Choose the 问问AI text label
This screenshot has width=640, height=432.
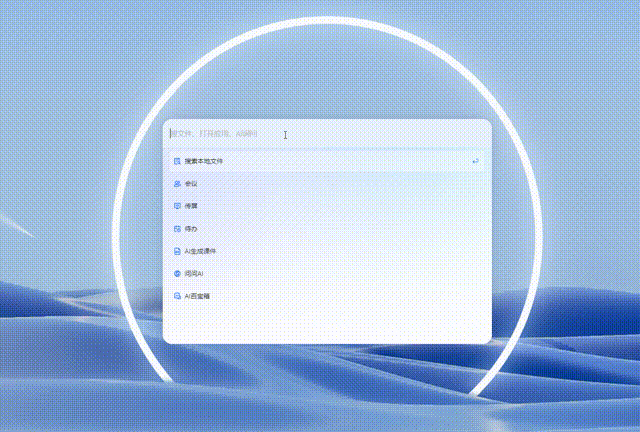coord(194,273)
